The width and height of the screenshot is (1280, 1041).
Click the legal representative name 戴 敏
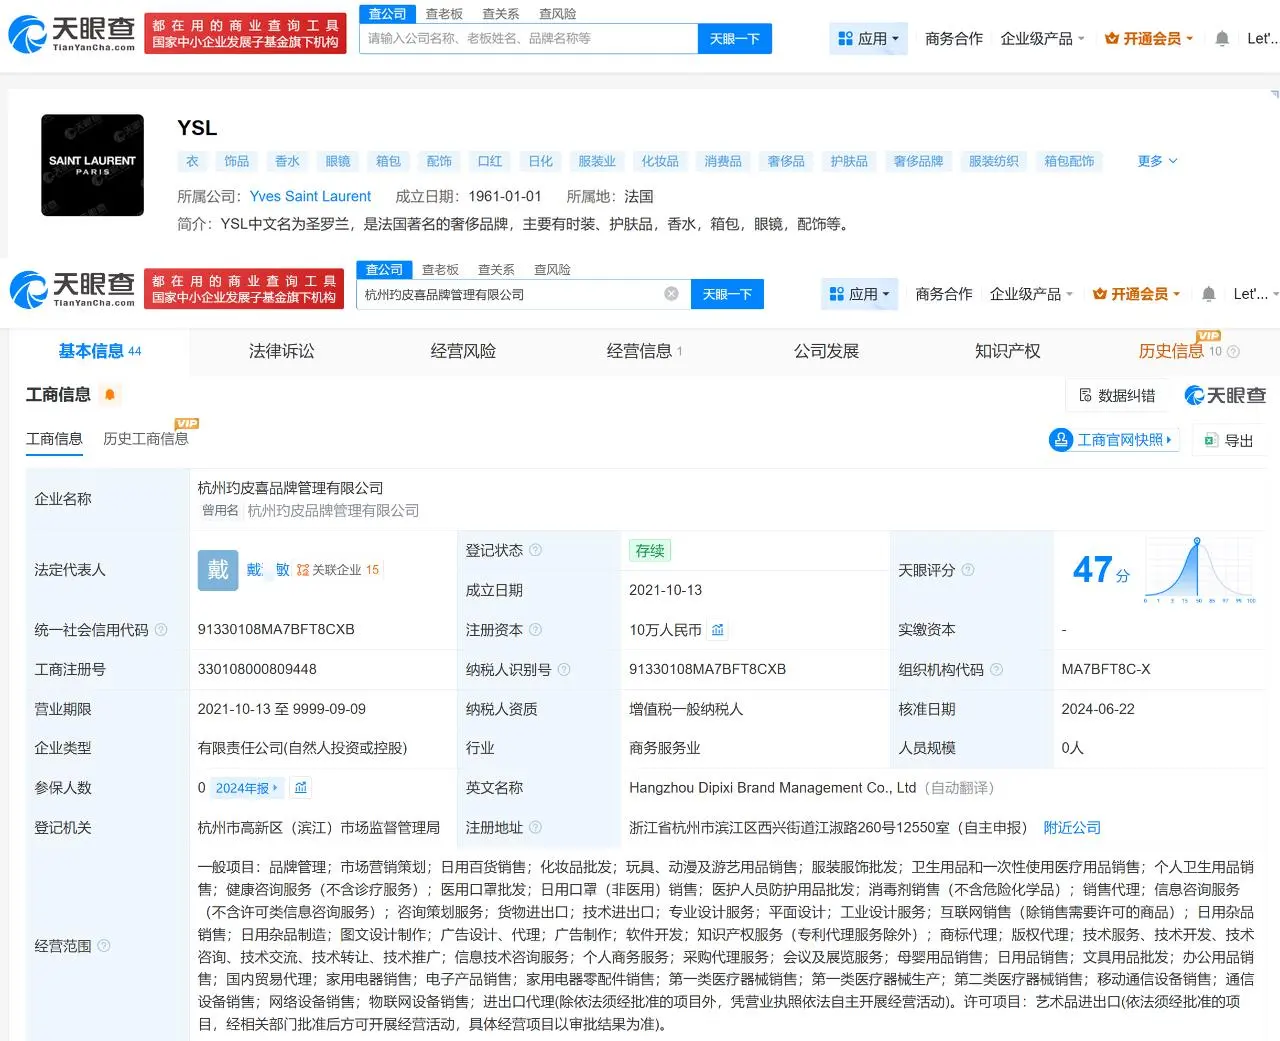click(x=268, y=570)
